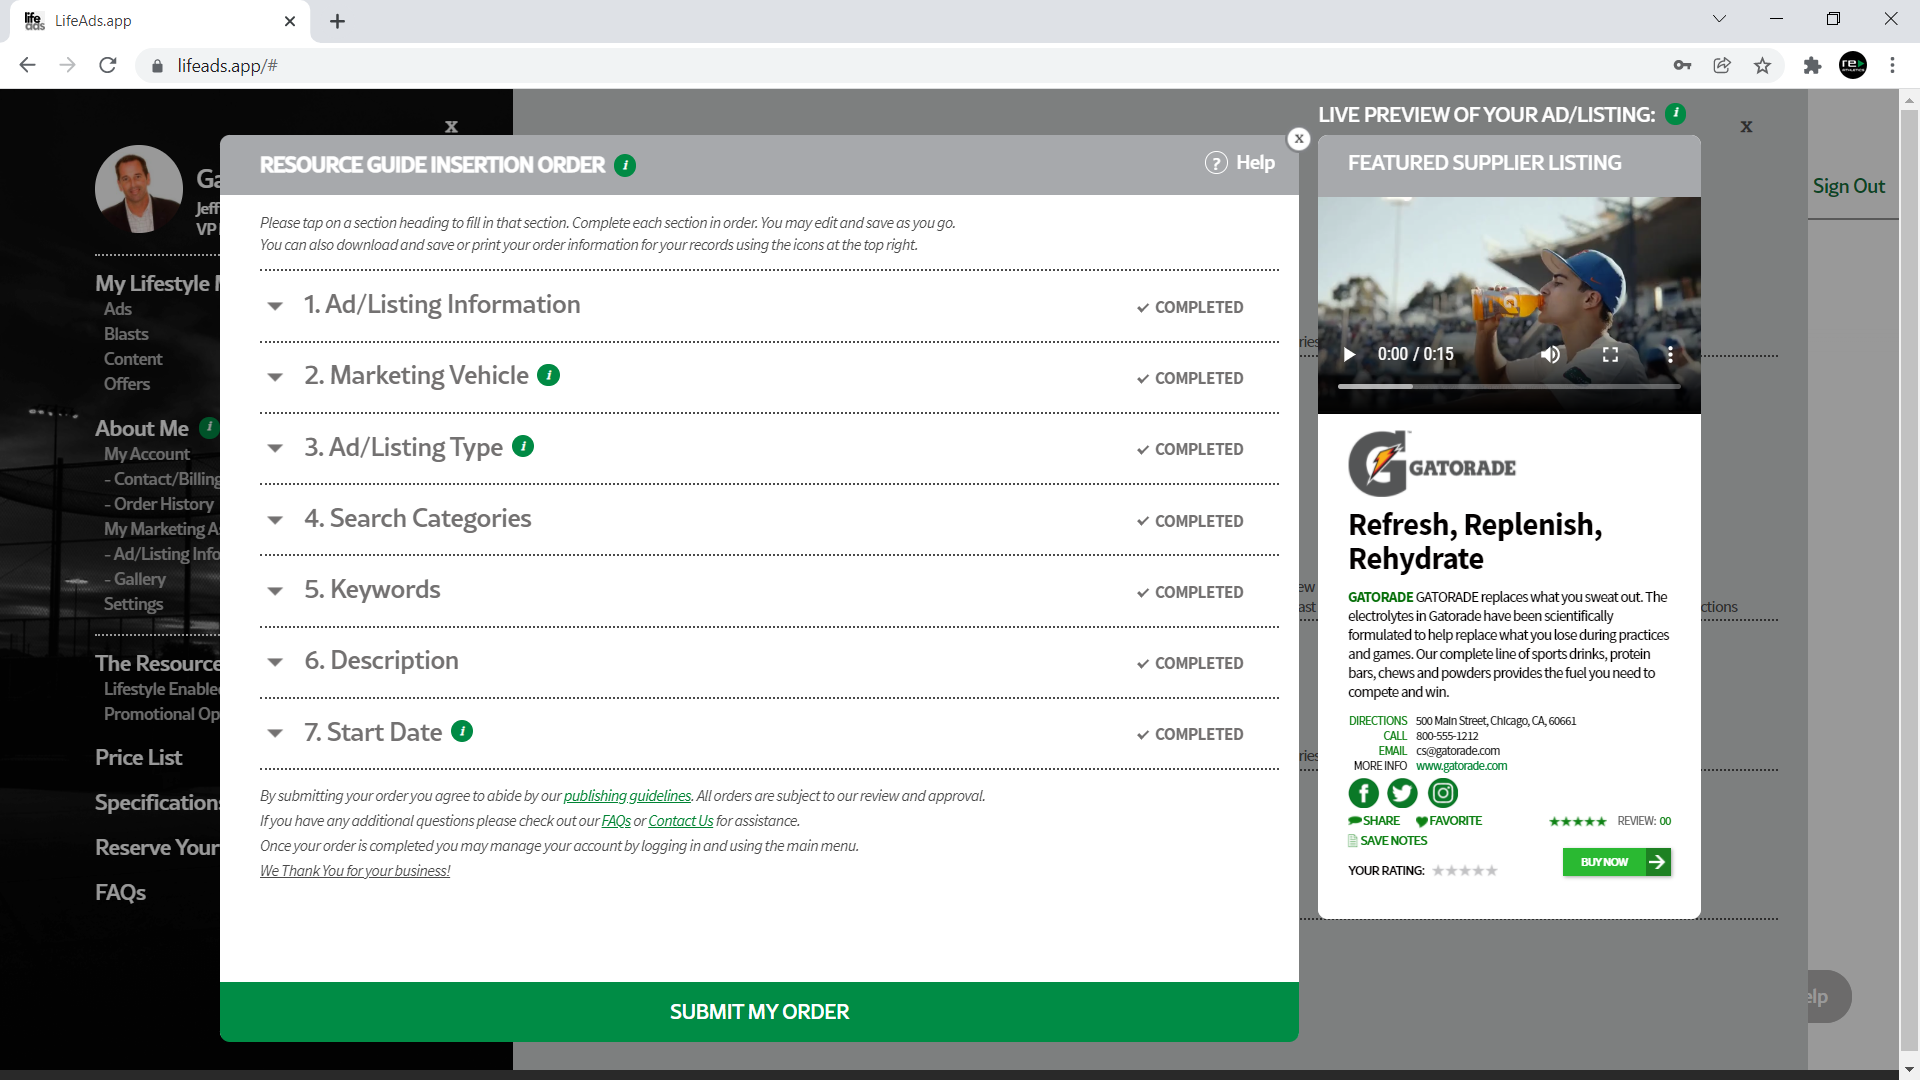The image size is (1920, 1080).
Task: Toggle the Favorite heart on the listing
Action: coord(1422,821)
